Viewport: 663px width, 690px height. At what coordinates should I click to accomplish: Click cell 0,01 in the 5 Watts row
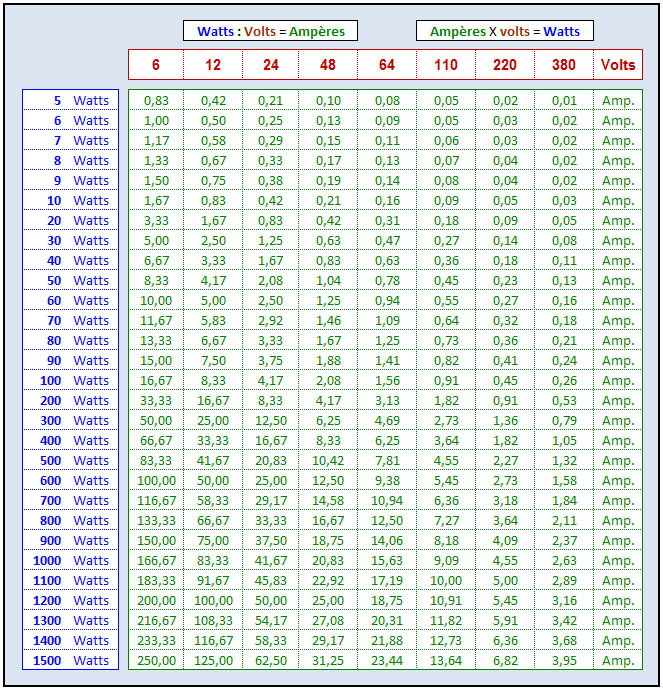click(x=564, y=100)
